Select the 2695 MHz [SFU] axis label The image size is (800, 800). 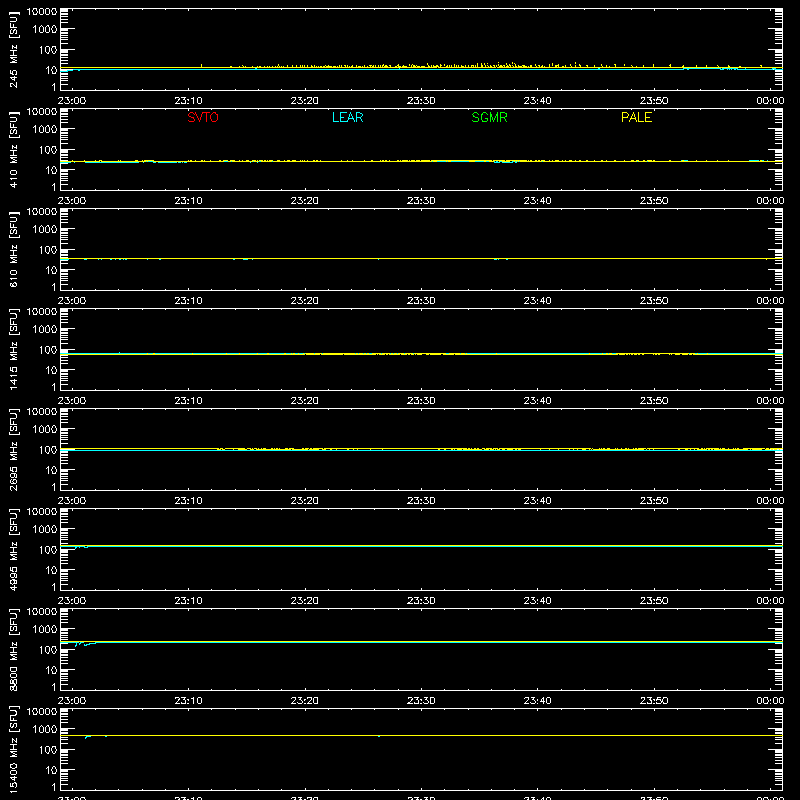click(x=13, y=449)
